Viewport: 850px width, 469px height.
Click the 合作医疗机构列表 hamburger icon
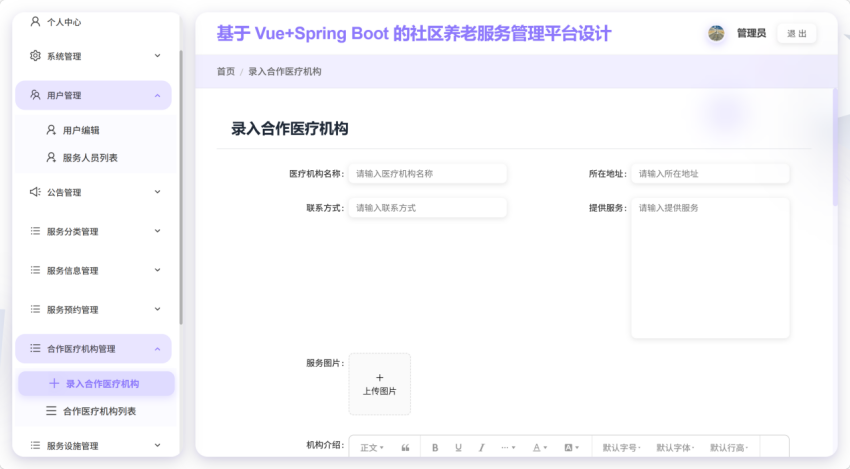[x=51, y=411]
